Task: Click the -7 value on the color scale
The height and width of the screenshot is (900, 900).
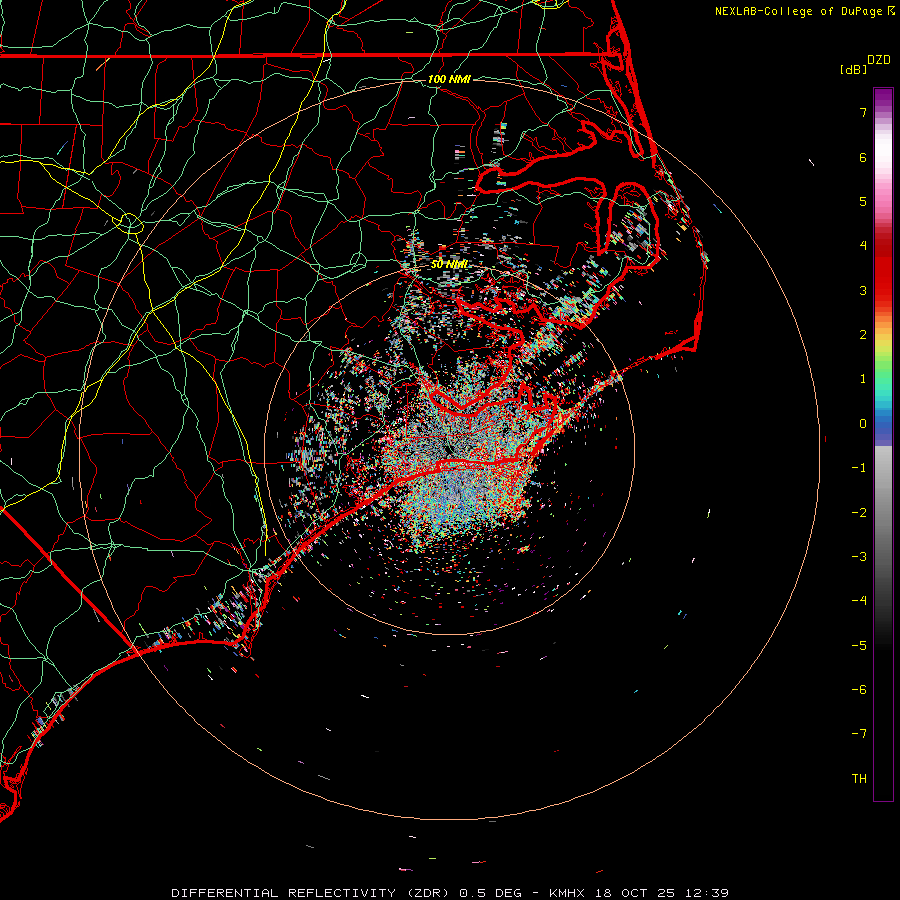Action: [x=859, y=734]
